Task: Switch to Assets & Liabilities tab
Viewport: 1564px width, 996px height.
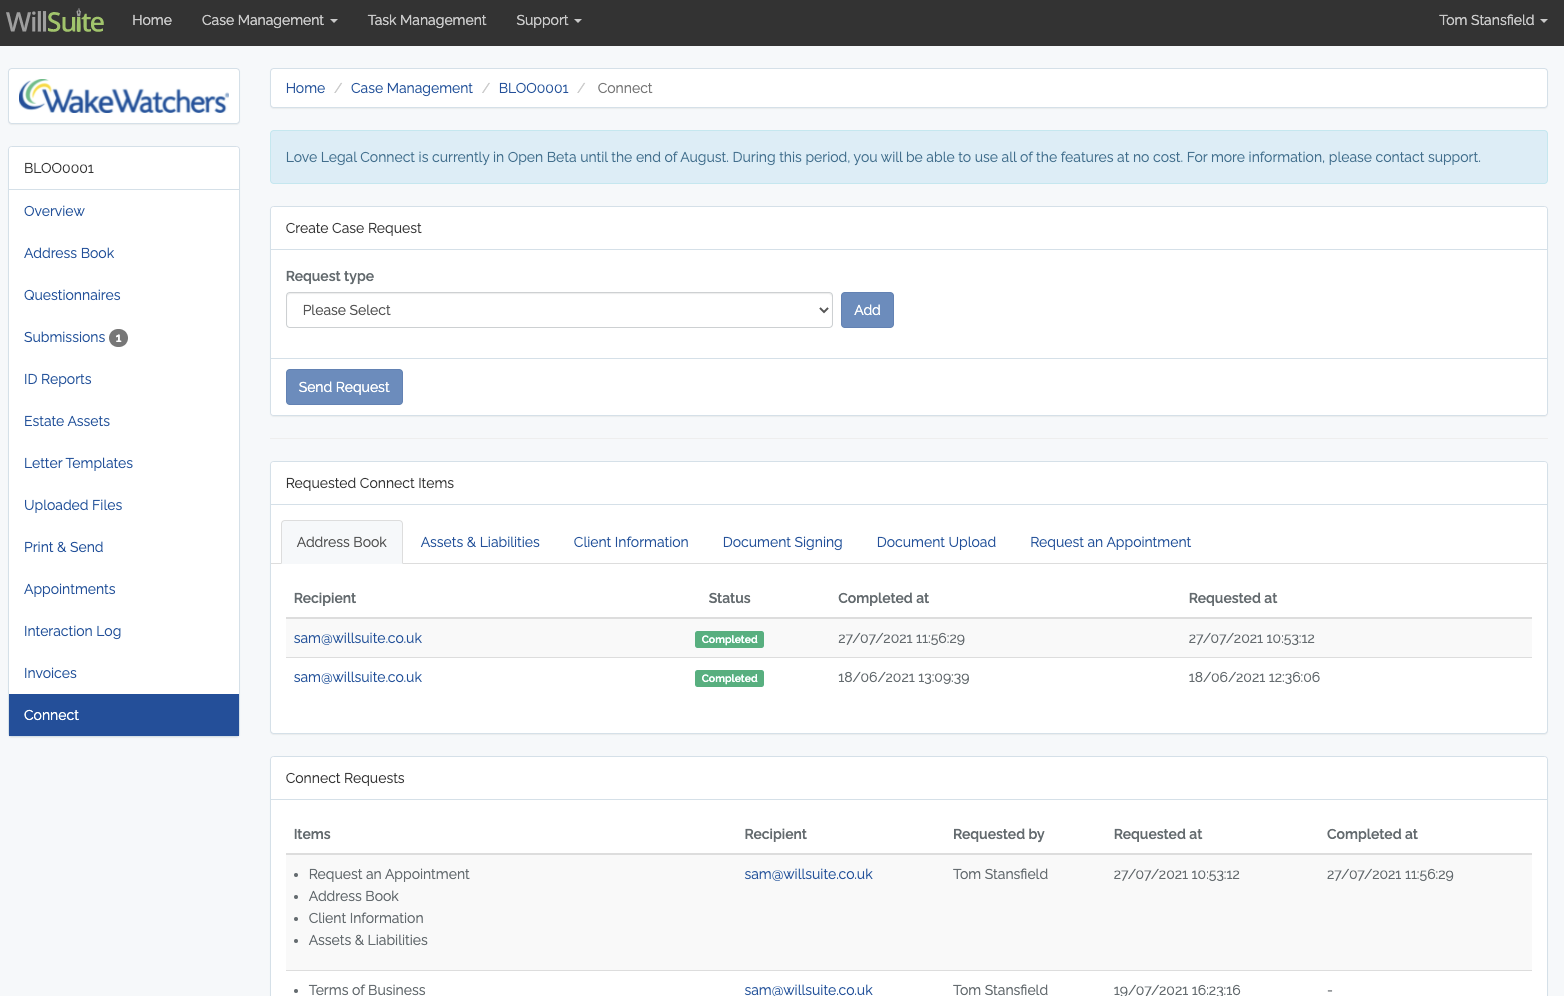Action: (x=480, y=542)
